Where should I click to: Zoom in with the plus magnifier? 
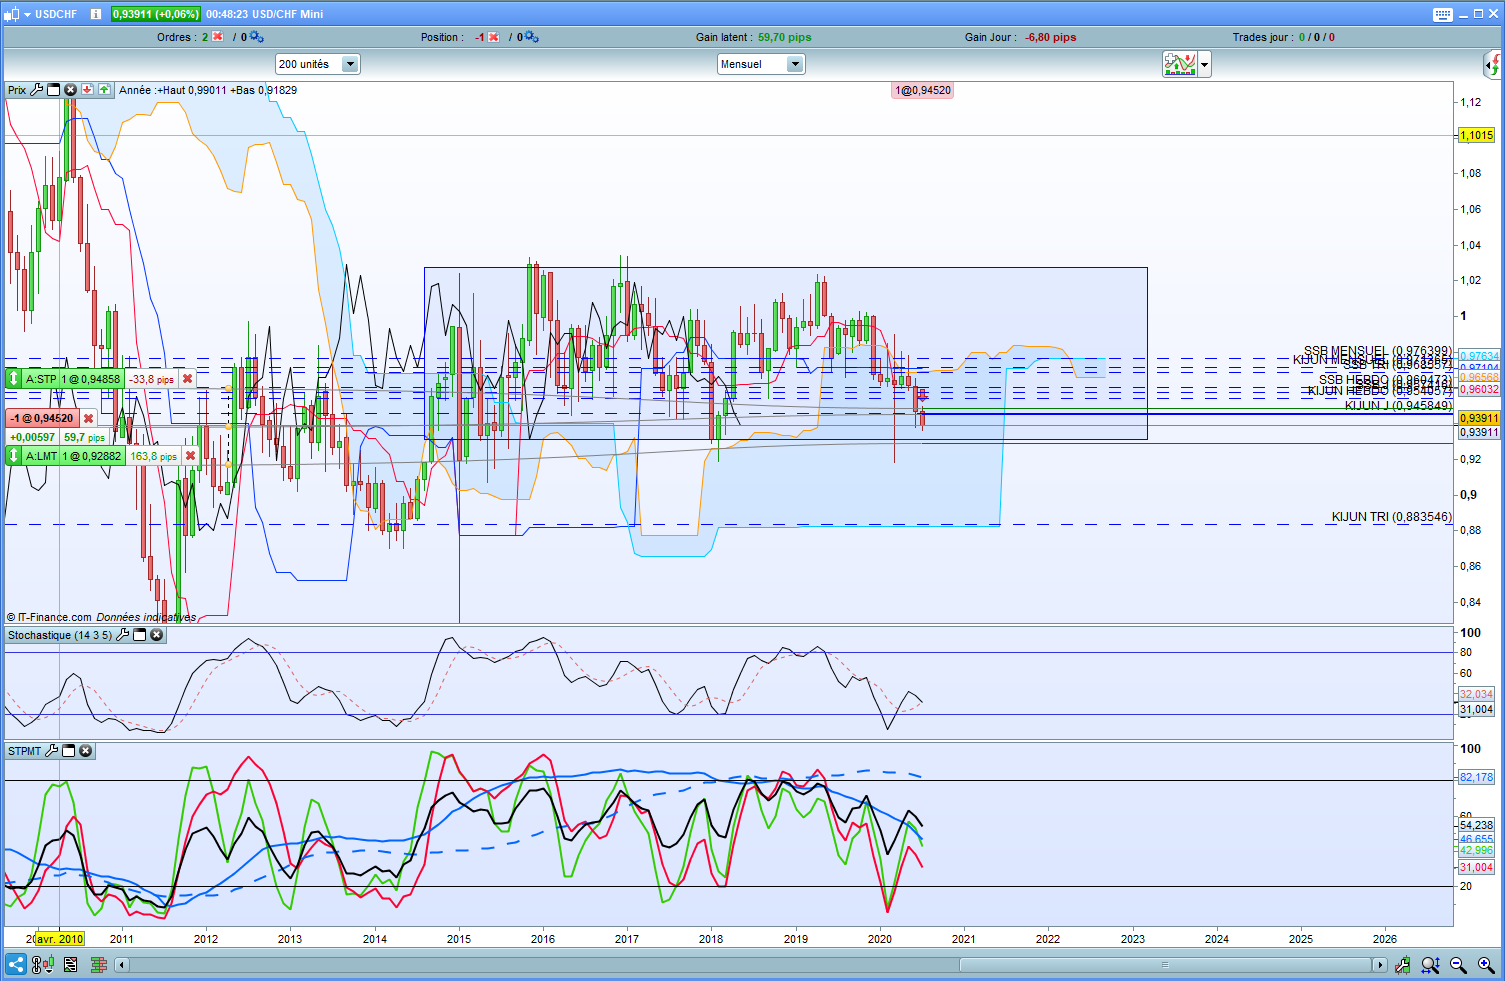(x=1486, y=965)
